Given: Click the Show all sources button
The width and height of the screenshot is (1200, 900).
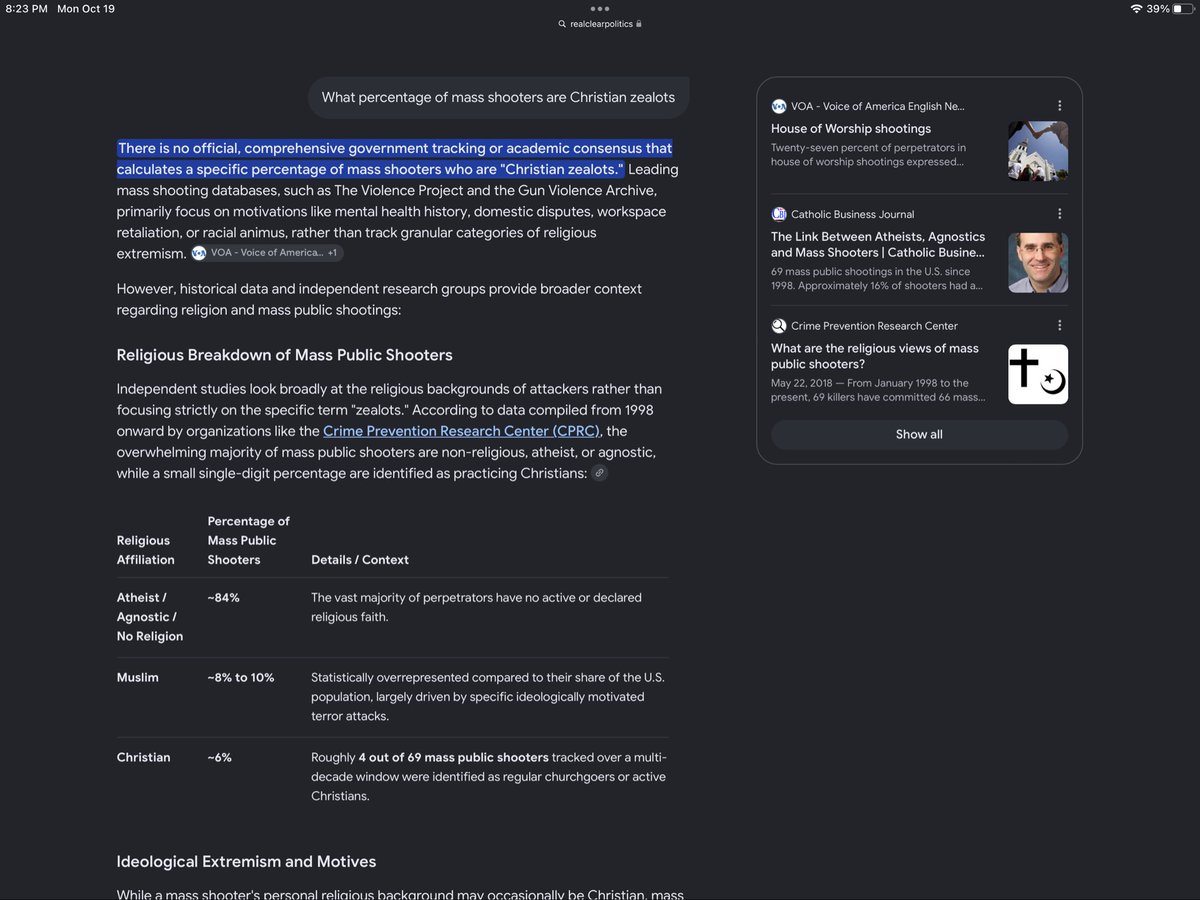Looking at the screenshot, I should 919,434.
